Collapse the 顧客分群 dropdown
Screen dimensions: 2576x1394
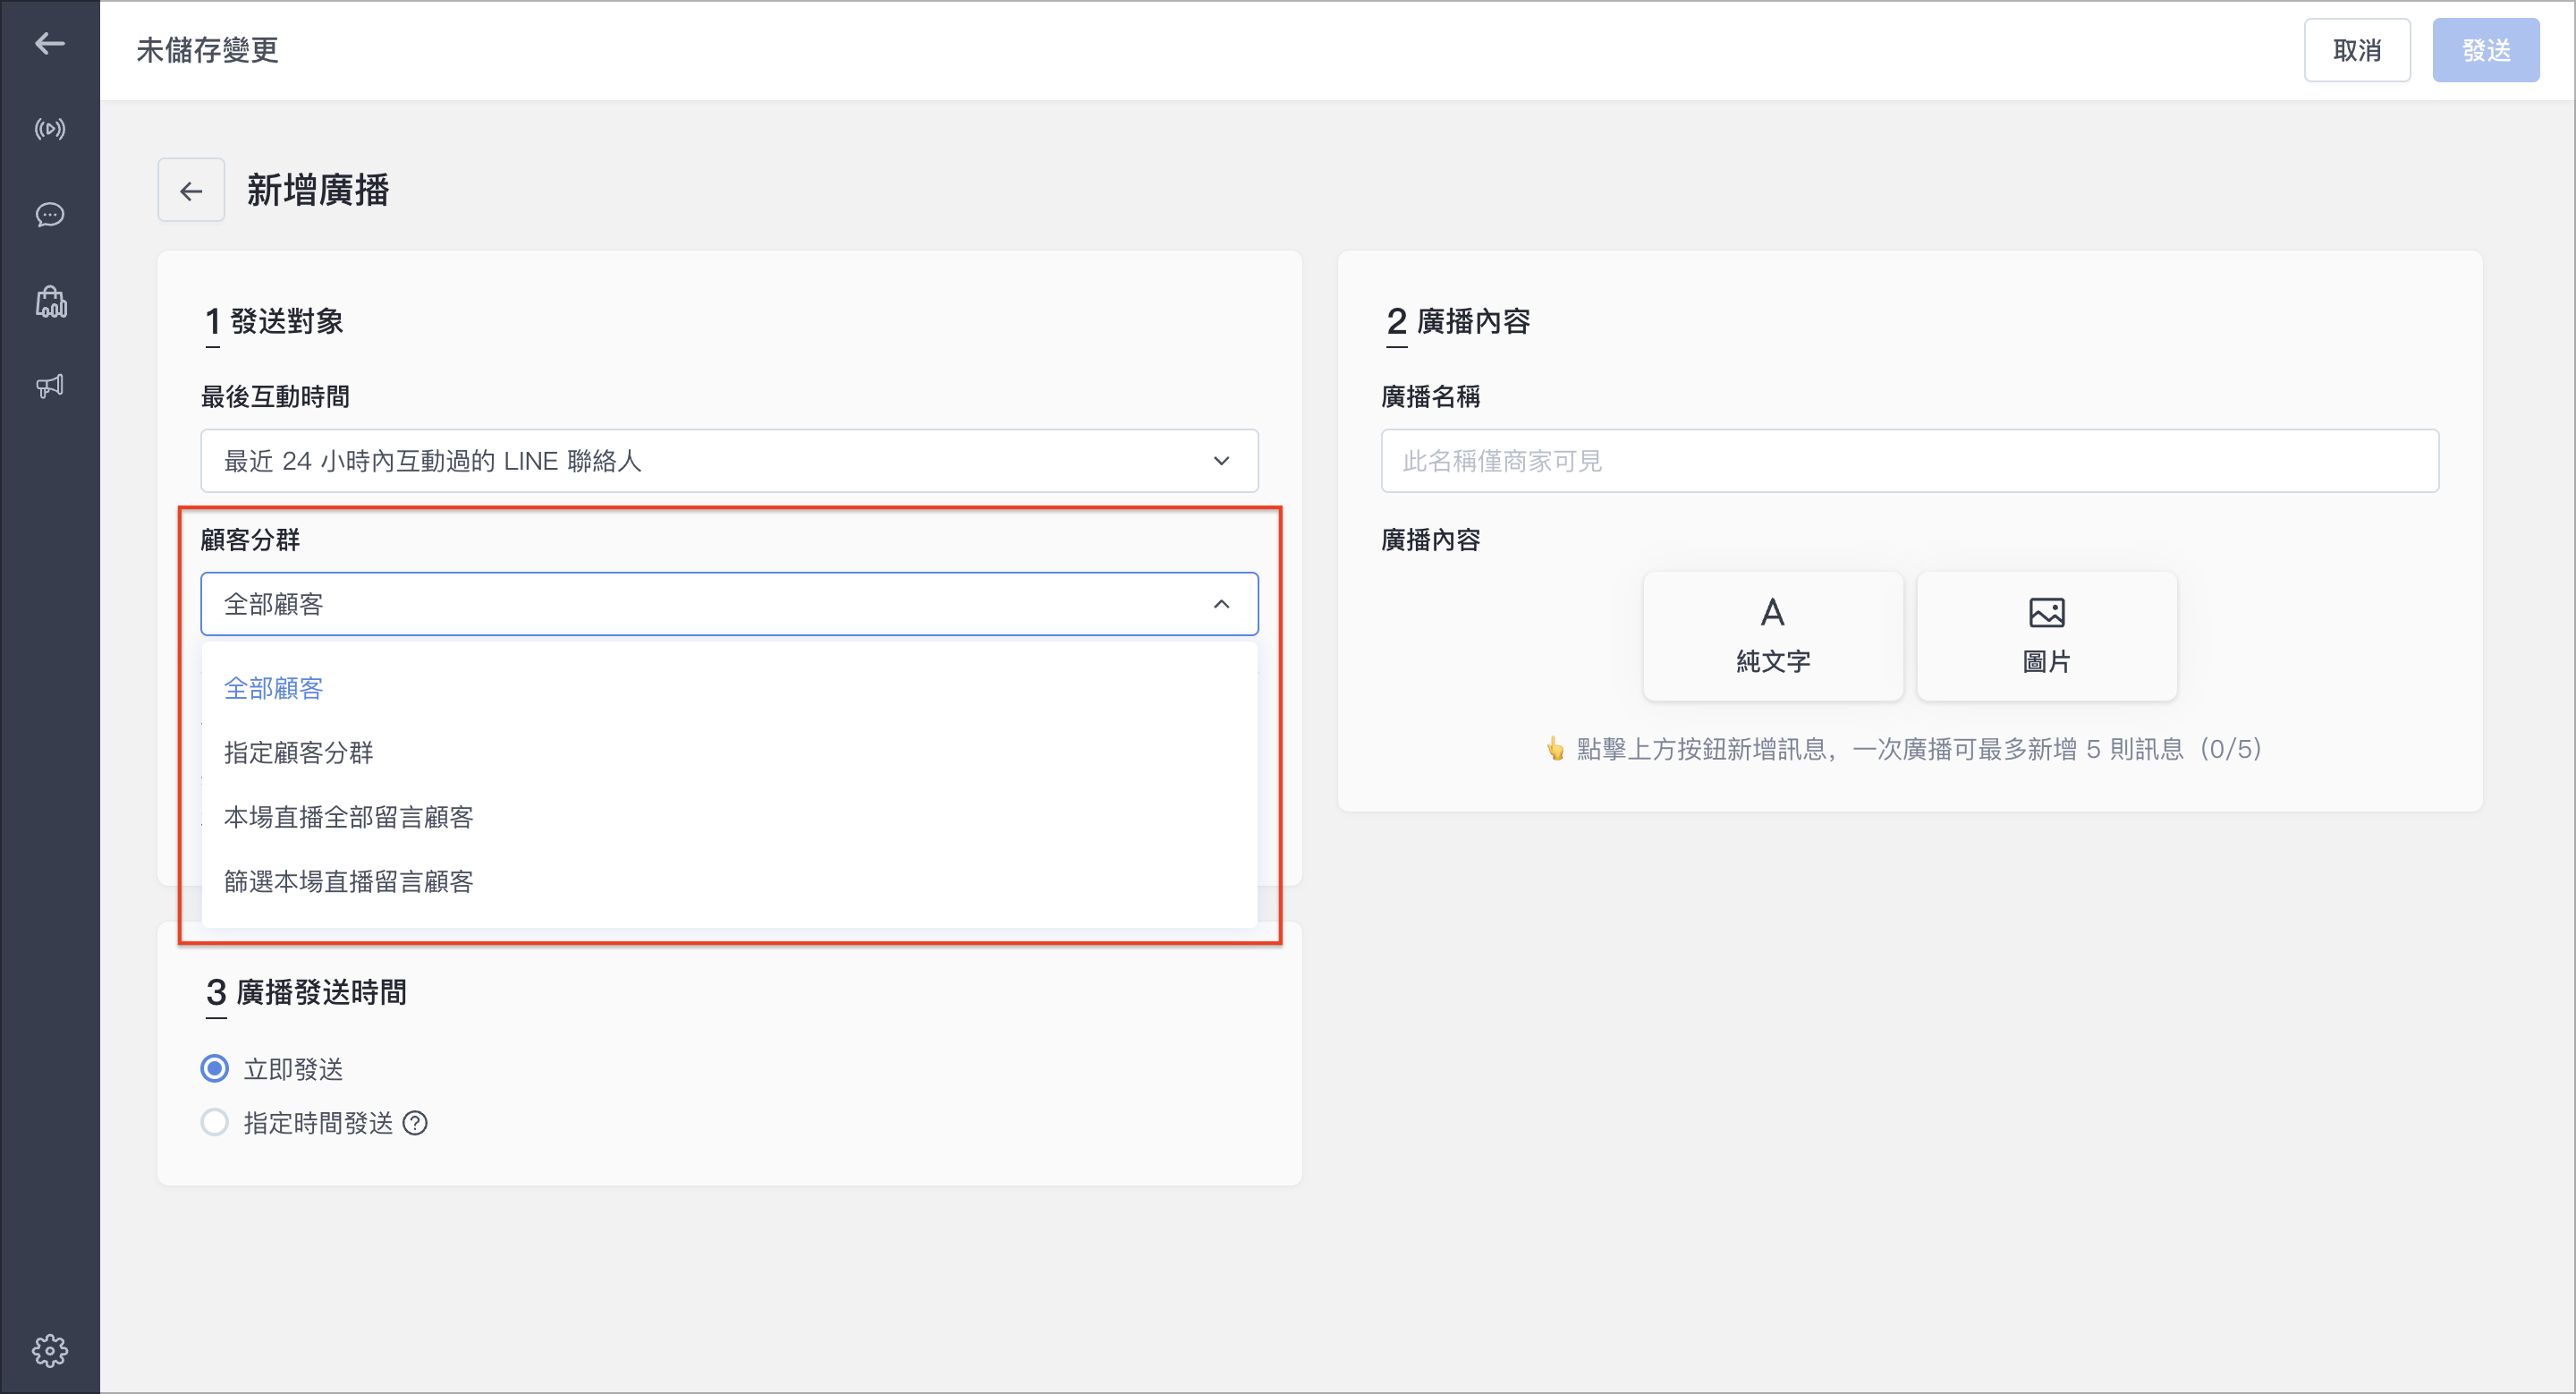pyautogui.click(x=729, y=604)
